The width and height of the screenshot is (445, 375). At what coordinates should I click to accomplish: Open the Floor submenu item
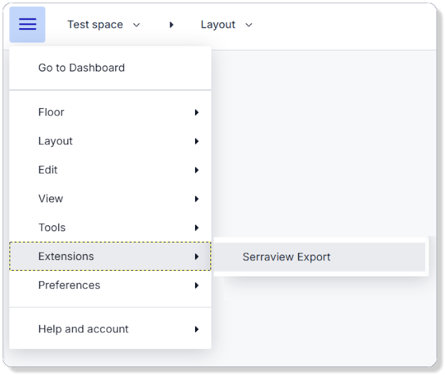(110, 112)
